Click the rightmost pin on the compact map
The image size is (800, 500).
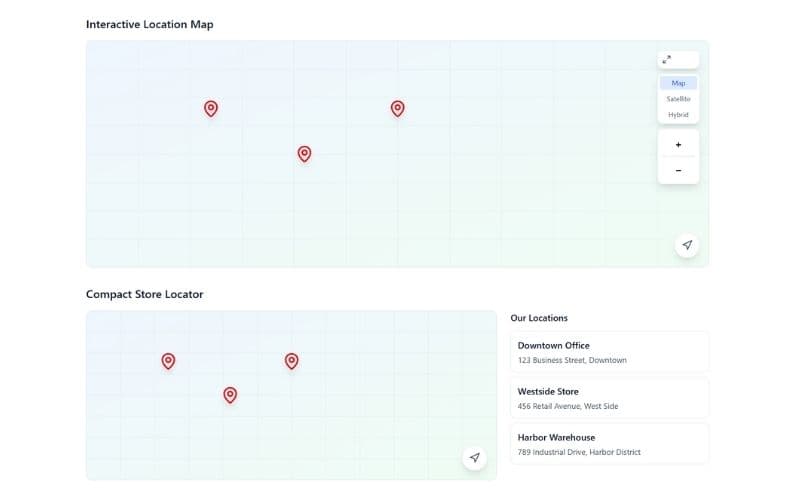pos(291,361)
